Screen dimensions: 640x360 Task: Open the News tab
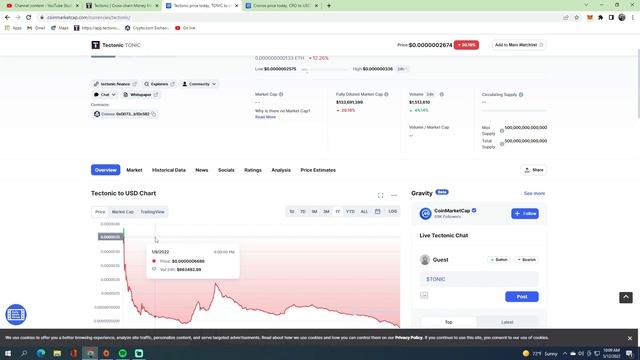click(x=202, y=170)
